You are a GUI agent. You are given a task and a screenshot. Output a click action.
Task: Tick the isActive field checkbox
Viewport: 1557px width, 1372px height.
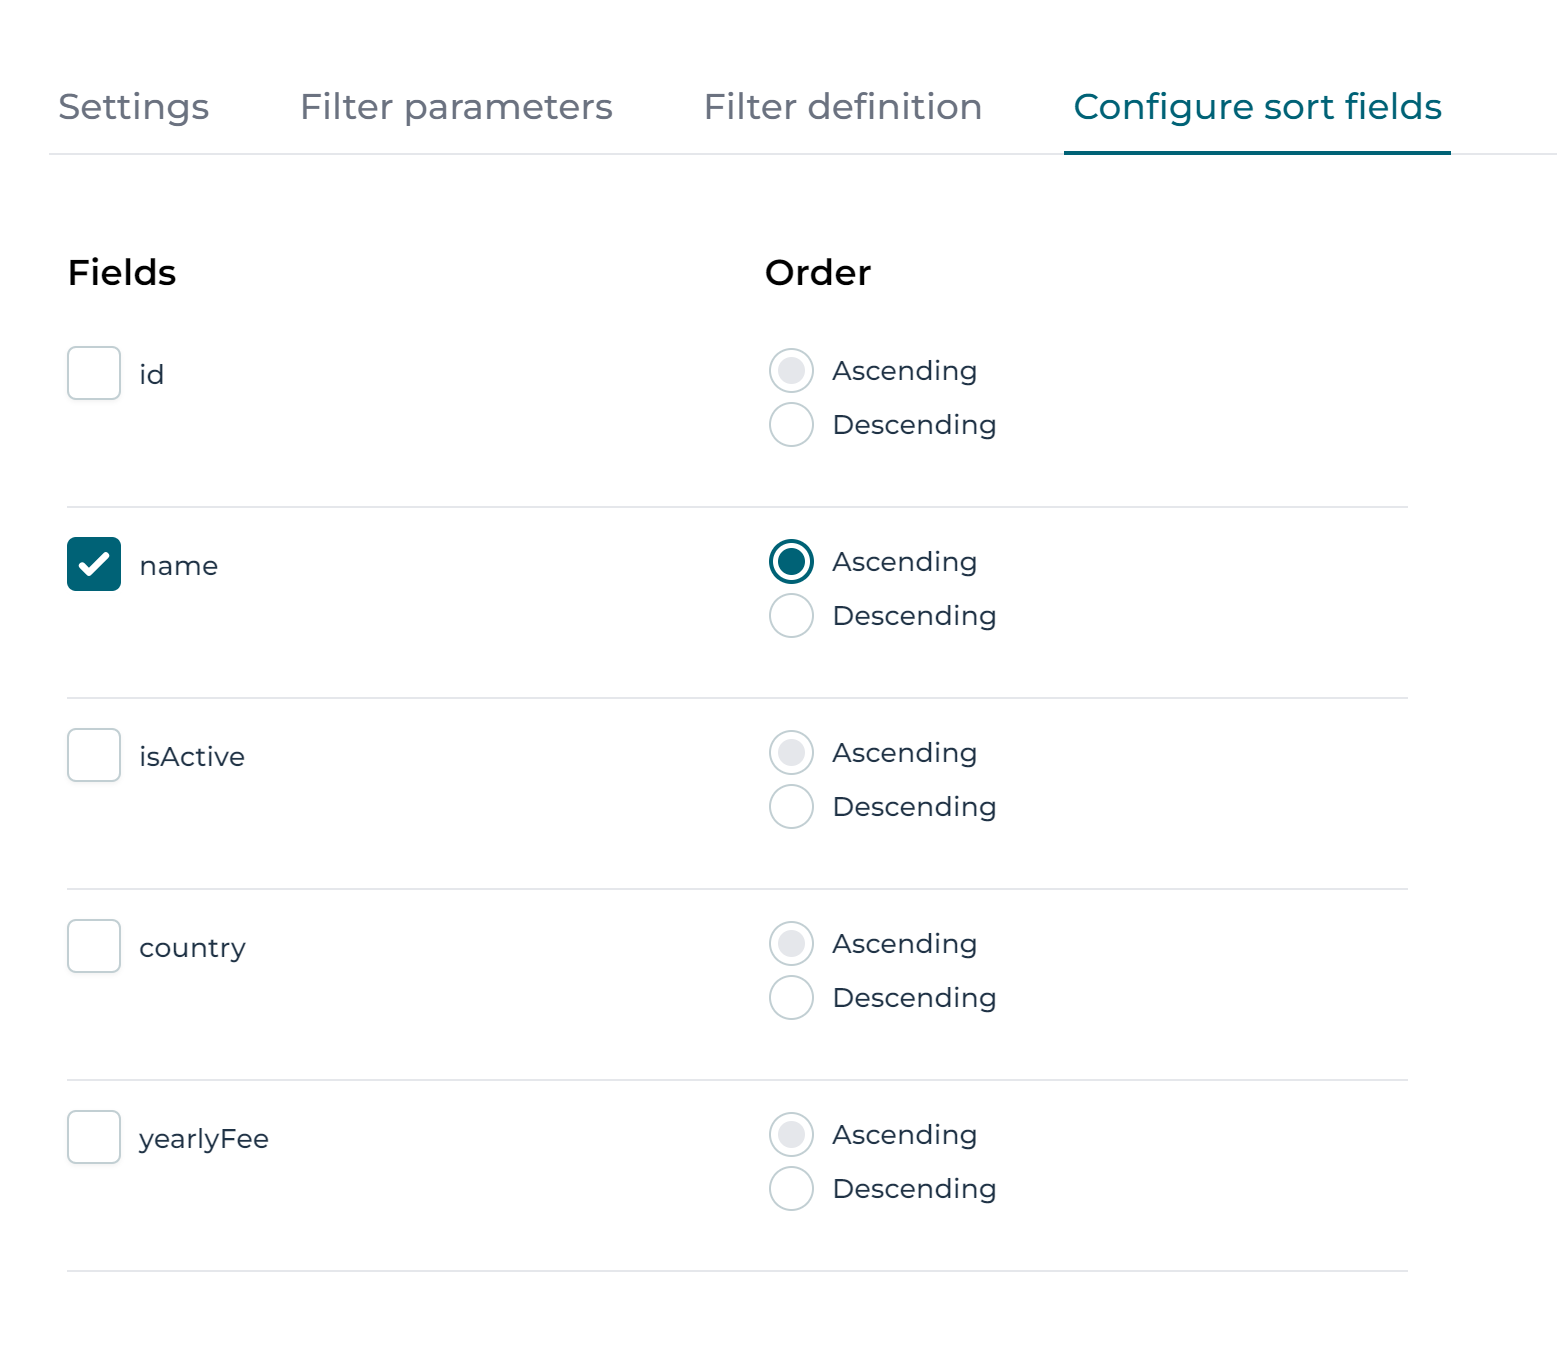pyautogui.click(x=94, y=755)
